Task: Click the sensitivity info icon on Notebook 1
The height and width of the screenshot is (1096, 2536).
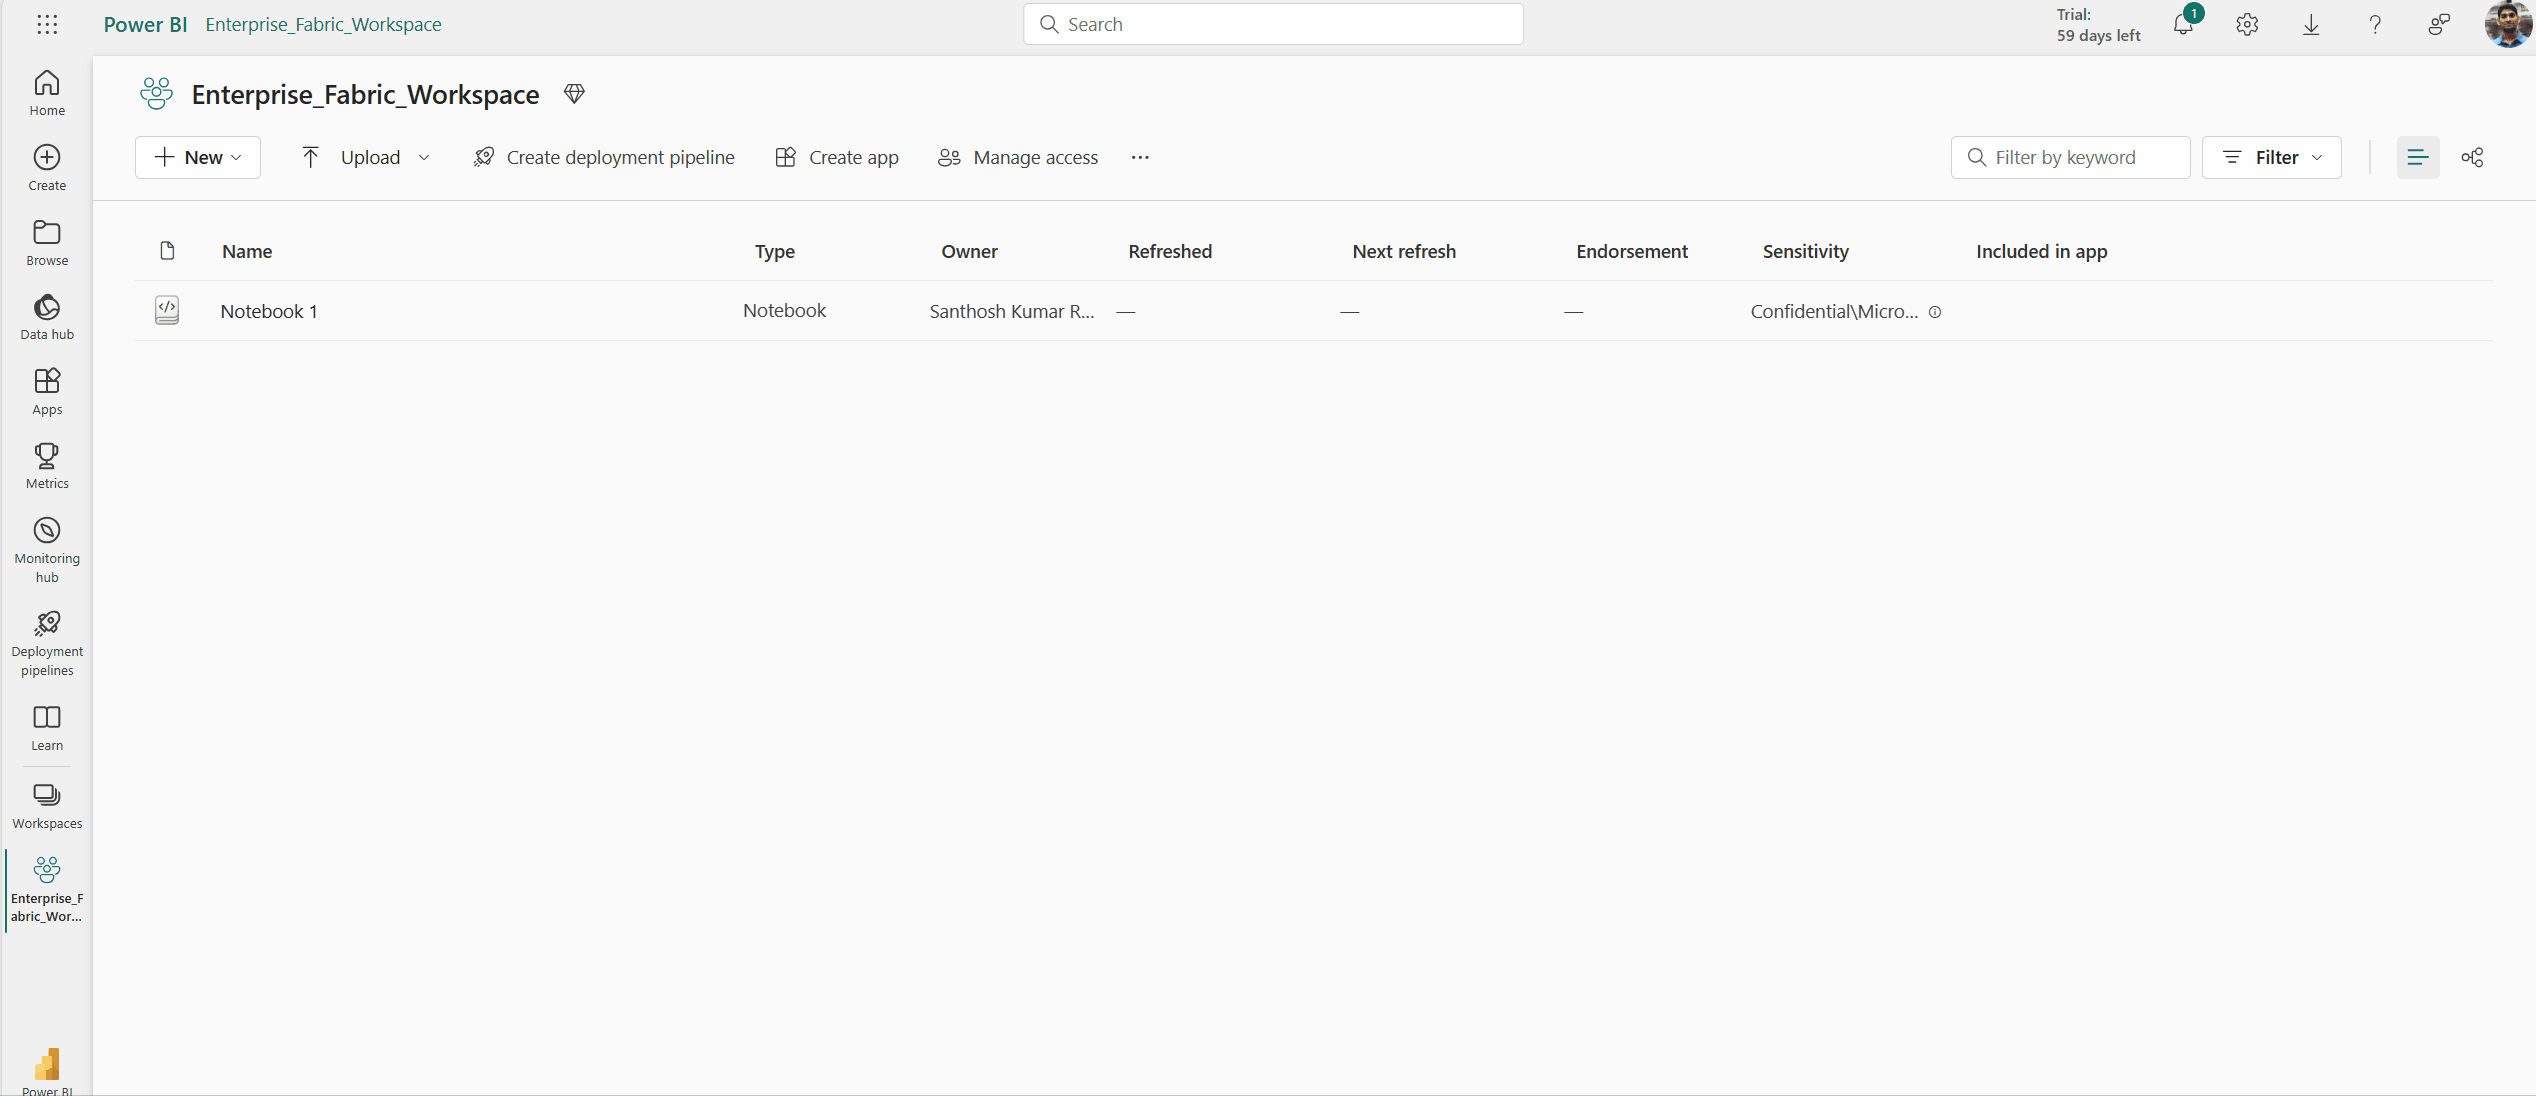Action: (x=1936, y=310)
